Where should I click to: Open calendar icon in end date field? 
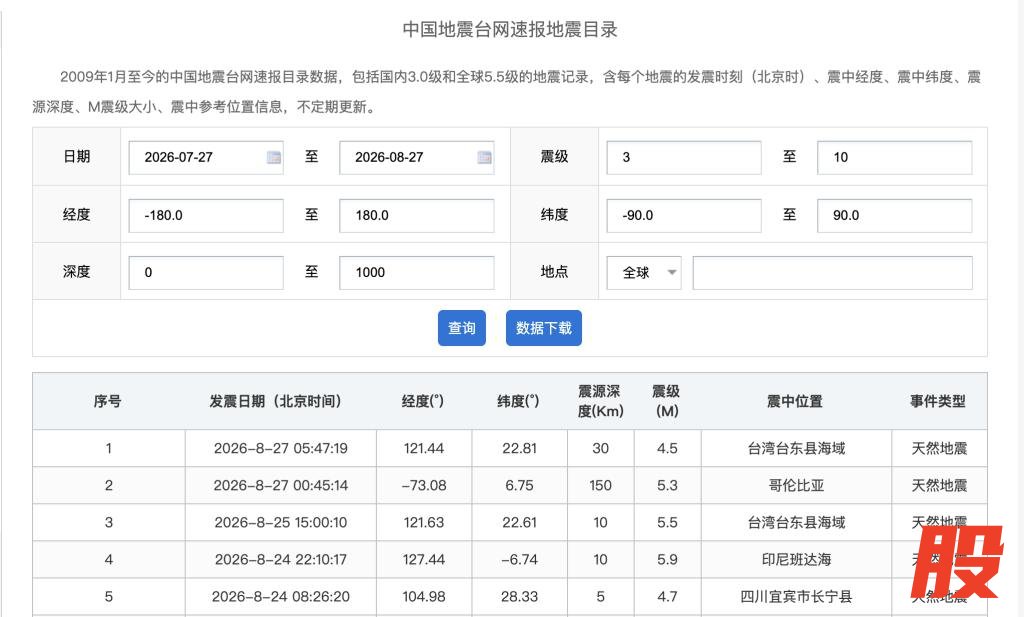tap(485, 157)
